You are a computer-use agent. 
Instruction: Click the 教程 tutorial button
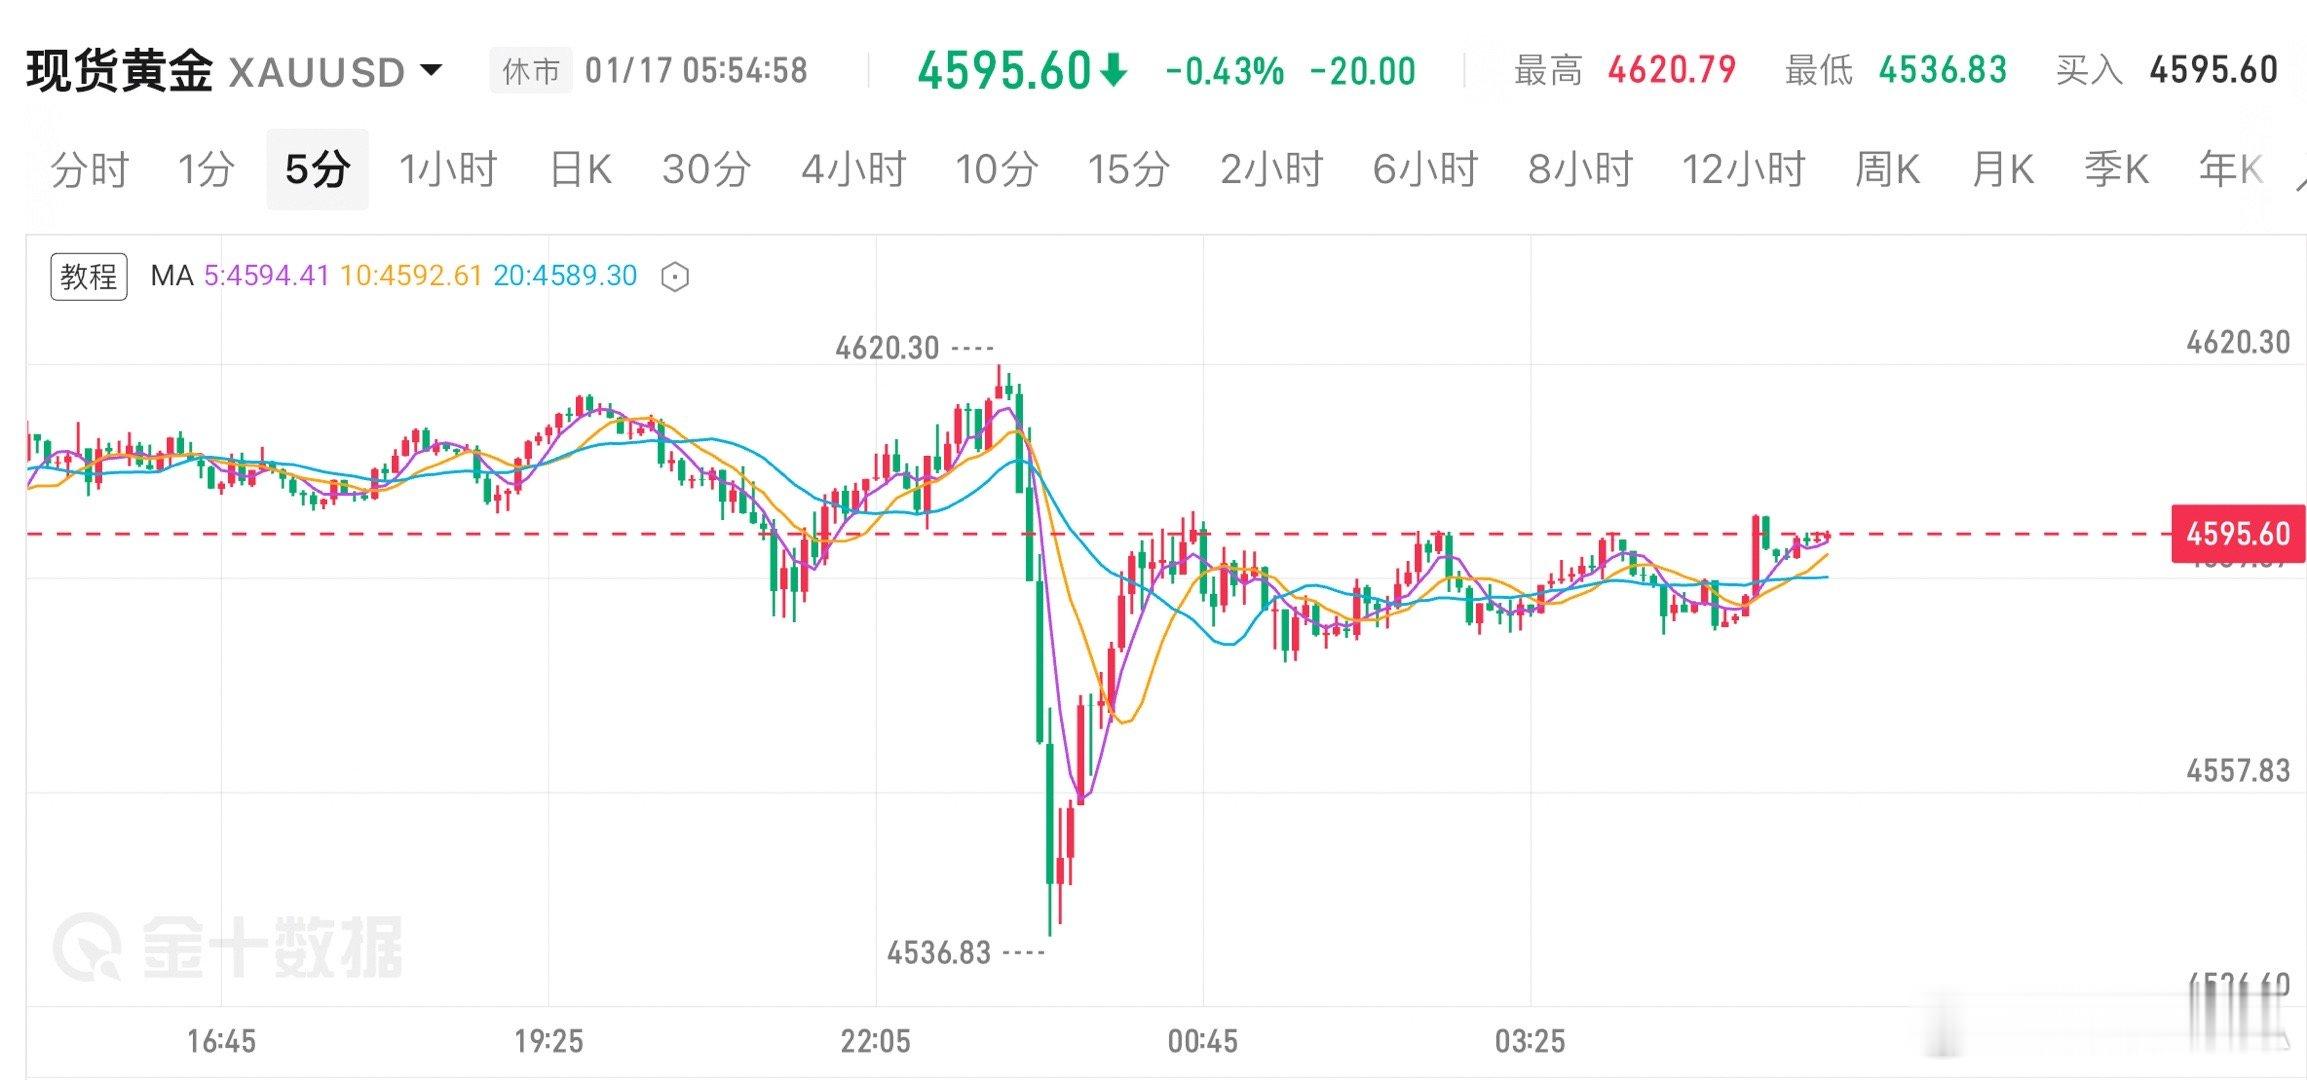88,276
